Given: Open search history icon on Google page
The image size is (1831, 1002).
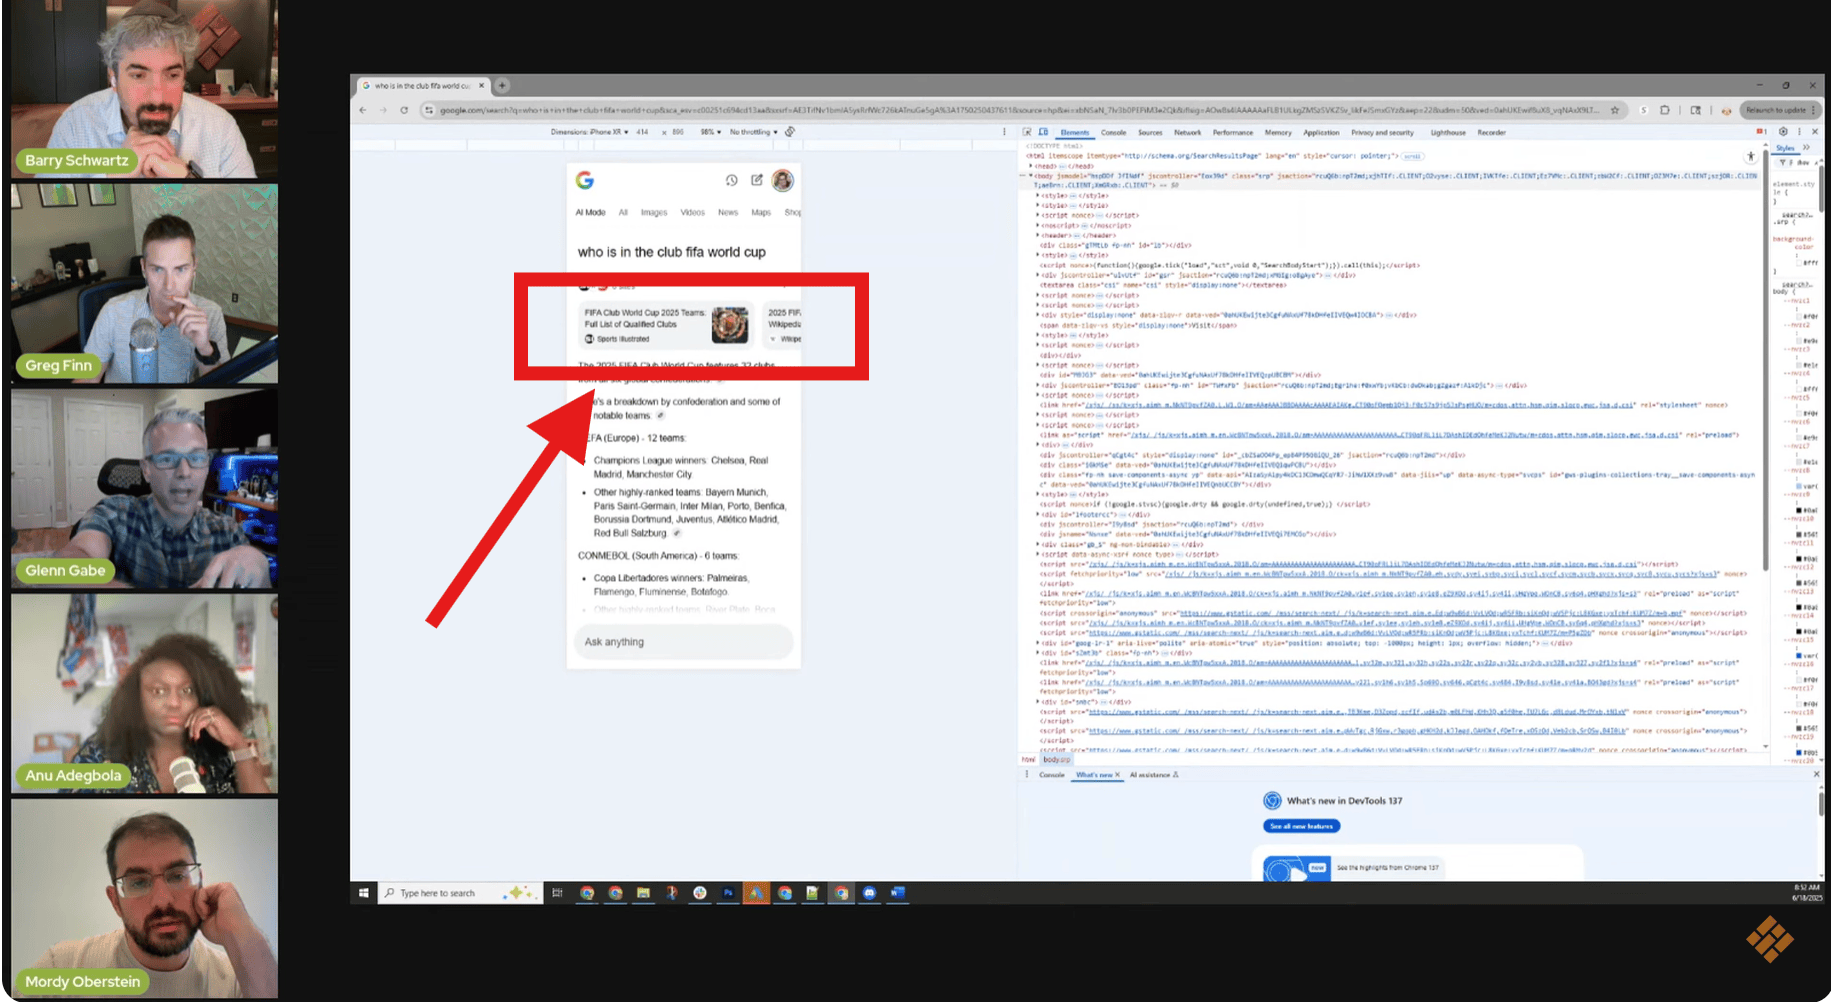Looking at the screenshot, I should pyautogui.click(x=731, y=180).
